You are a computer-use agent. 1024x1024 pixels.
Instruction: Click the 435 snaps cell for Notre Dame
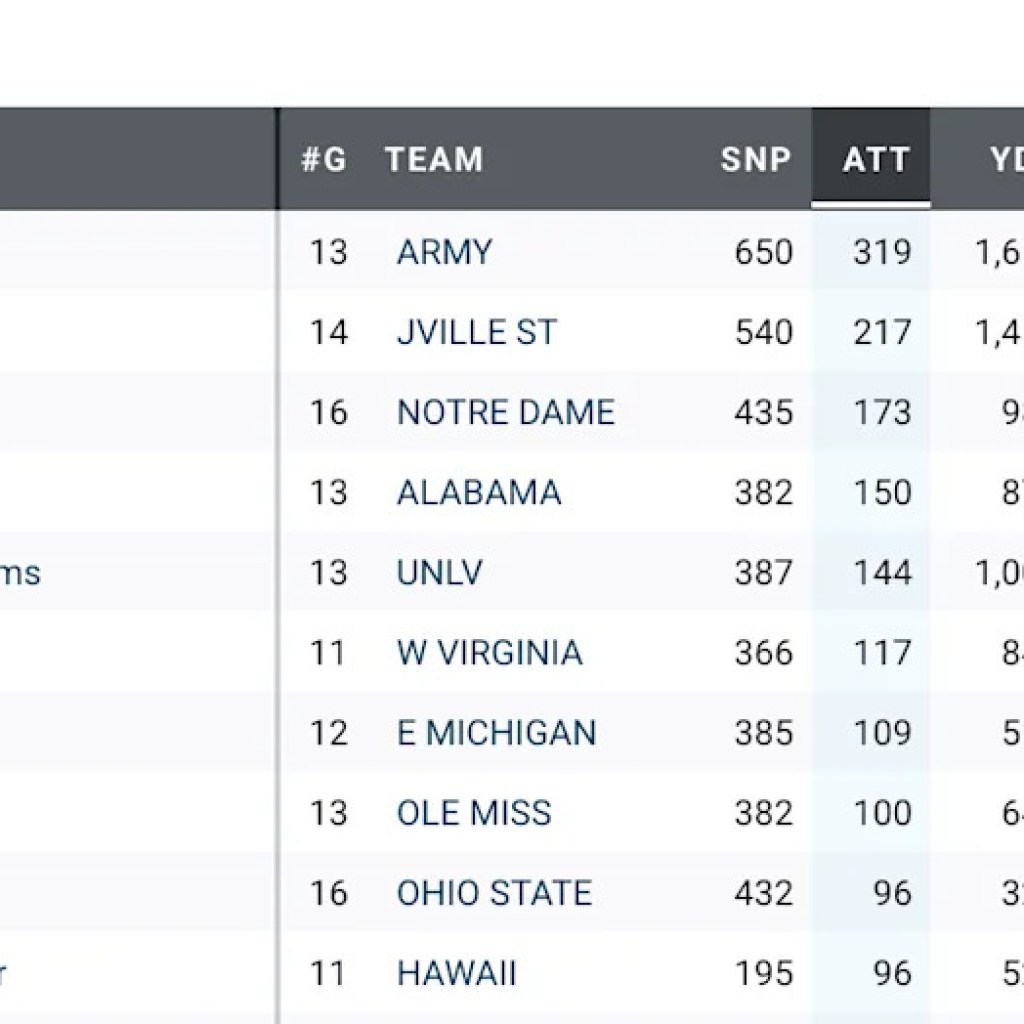[764, 412]
